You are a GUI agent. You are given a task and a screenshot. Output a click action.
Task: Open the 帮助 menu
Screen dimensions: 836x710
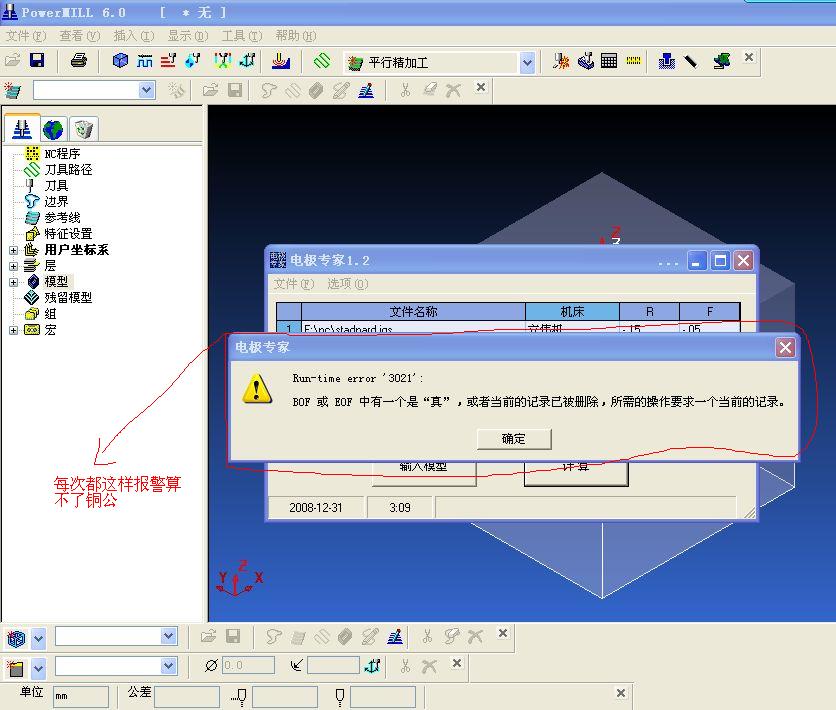pos(295,36)
